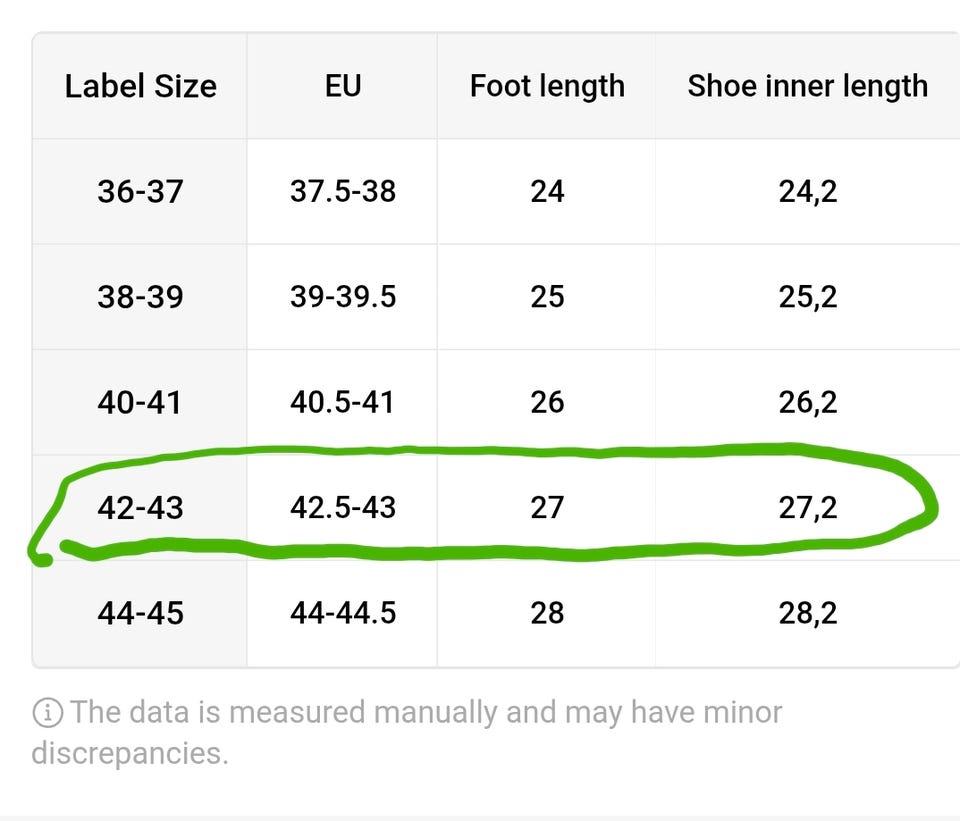
Task: Click EU size 44-44.5 cell
Action: tap(343, 613)
